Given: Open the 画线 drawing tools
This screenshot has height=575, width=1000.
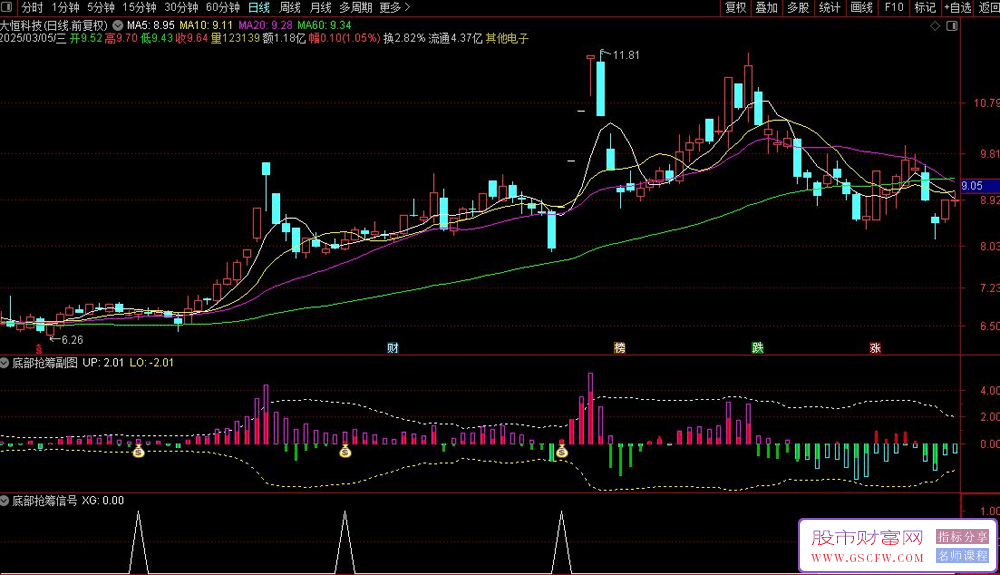Looking at the screenshot, I should 861,8.
